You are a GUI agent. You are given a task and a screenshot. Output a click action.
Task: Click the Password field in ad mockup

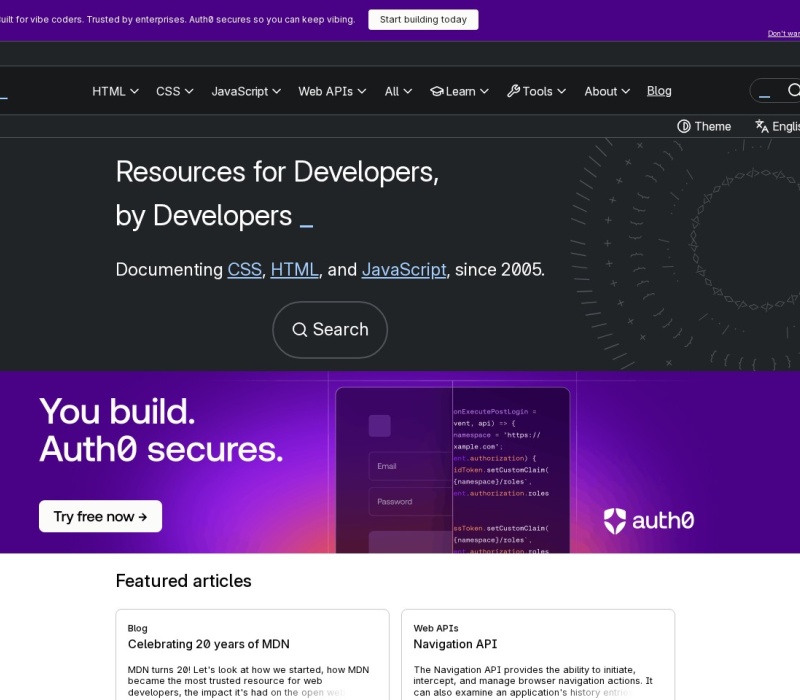pos(410,502)
